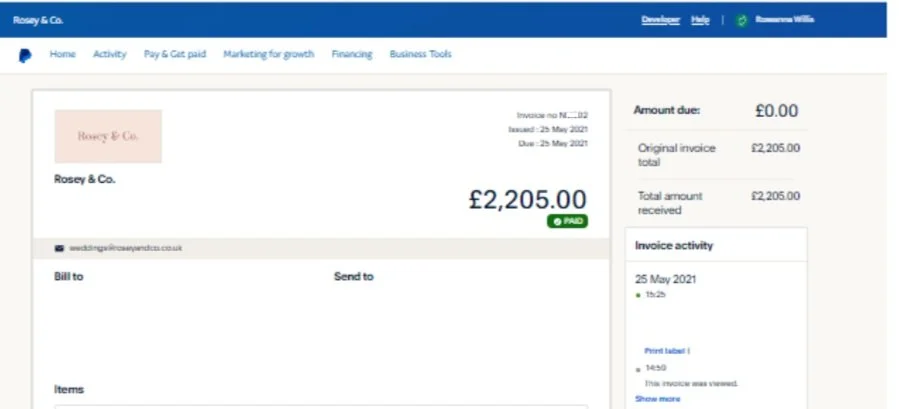Click the envelope email icon
Image resolution: width=899 pixels, height=409 pixels.
click(59, 248)
